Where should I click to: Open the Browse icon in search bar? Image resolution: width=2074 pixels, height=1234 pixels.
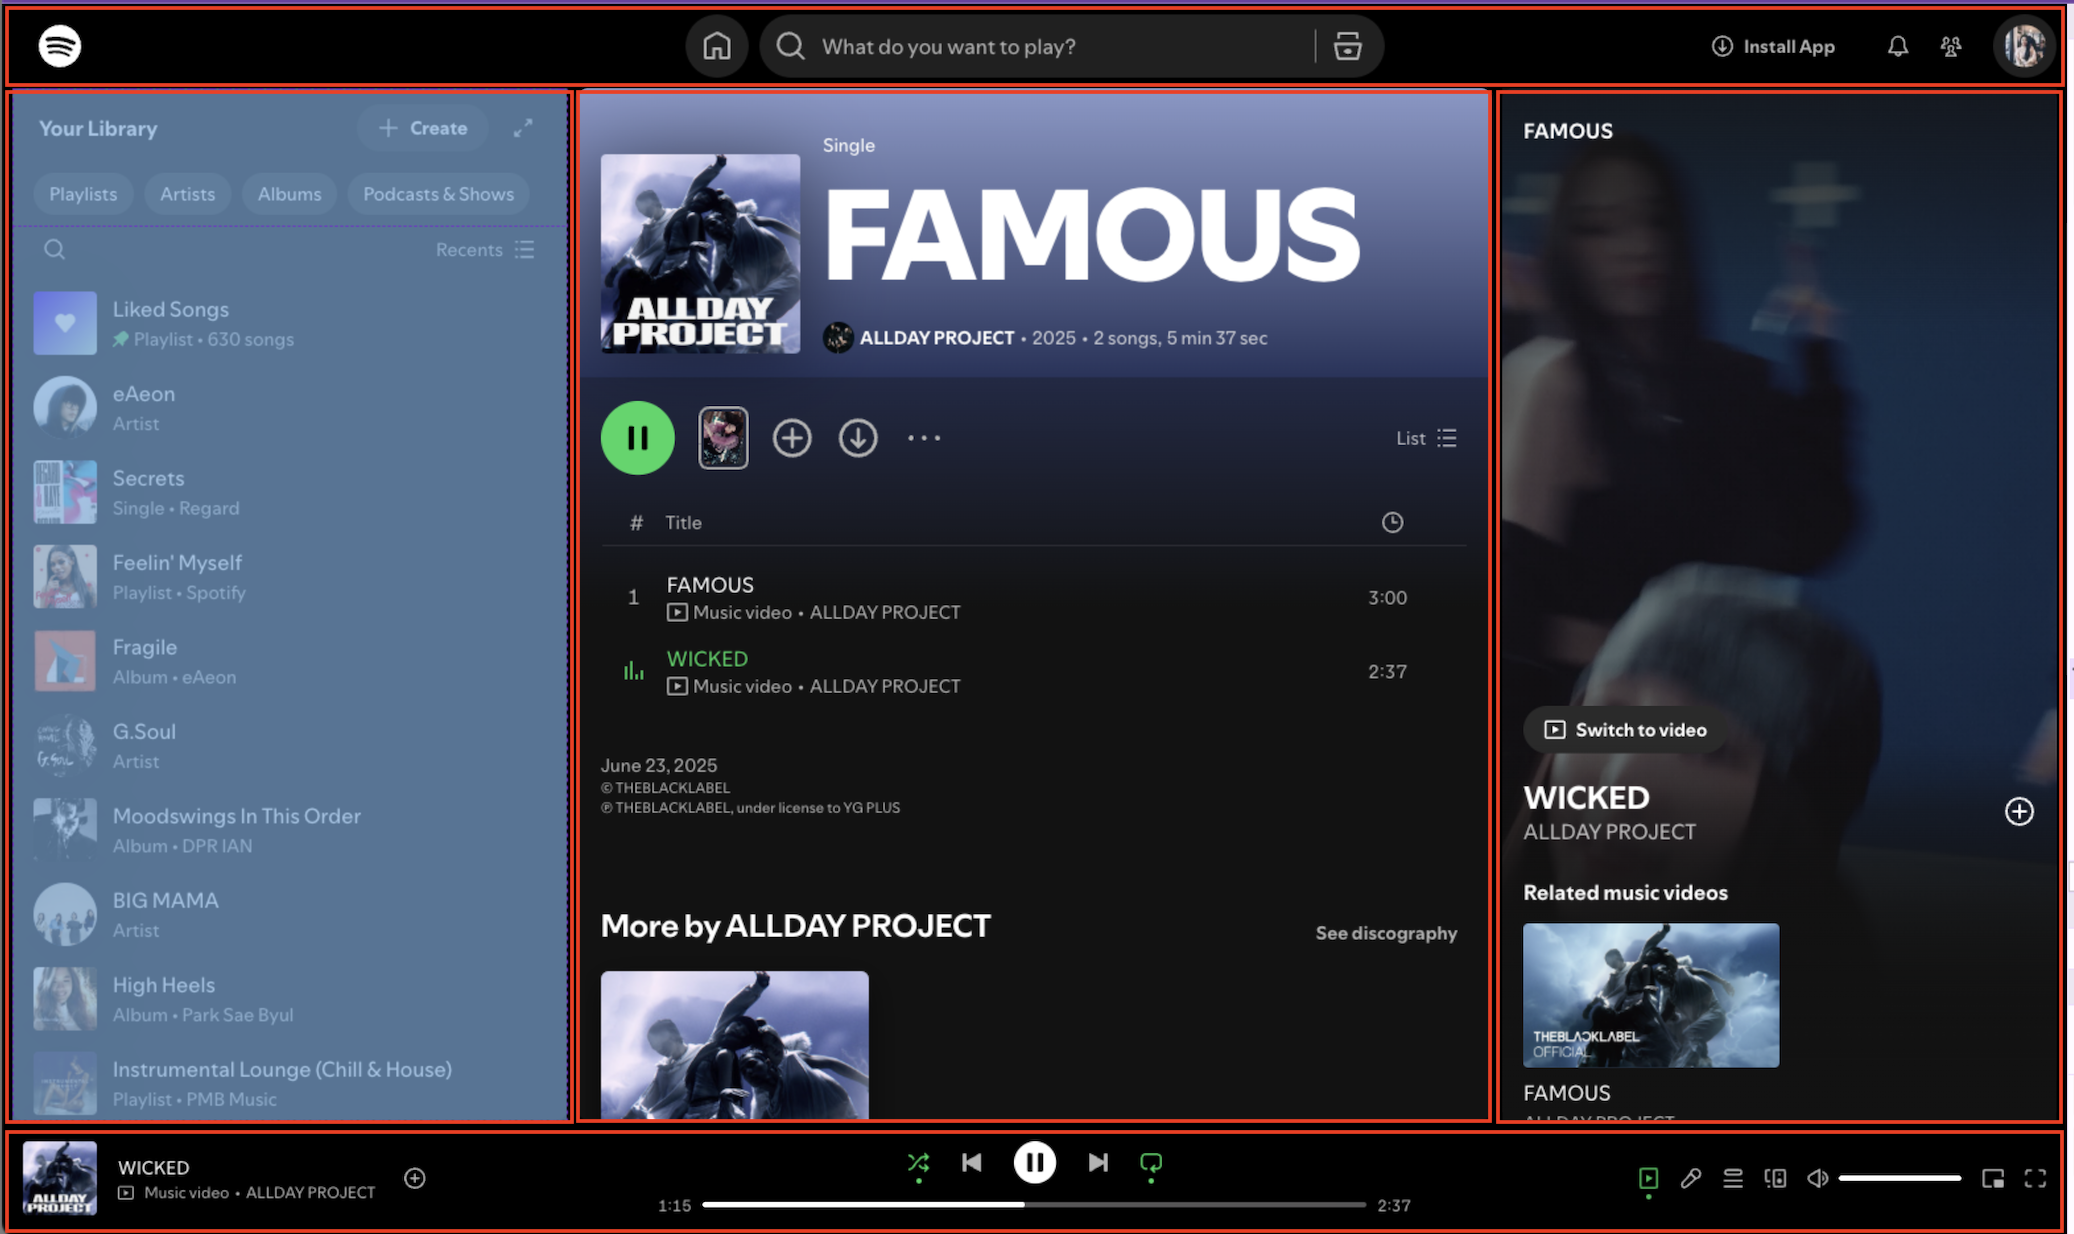point(1347,46)
